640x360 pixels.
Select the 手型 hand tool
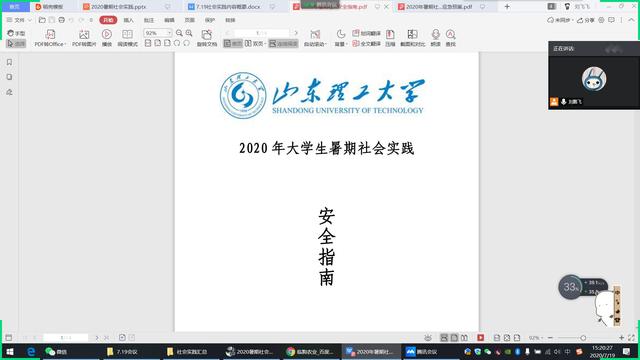[x=16, y=33]
